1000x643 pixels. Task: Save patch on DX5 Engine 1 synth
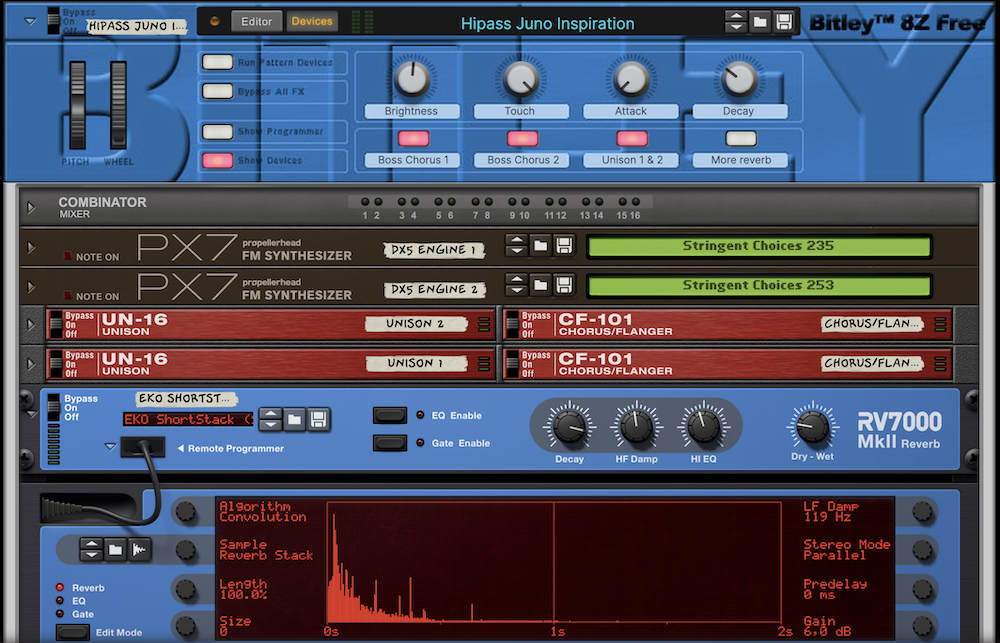click(564, 246)
